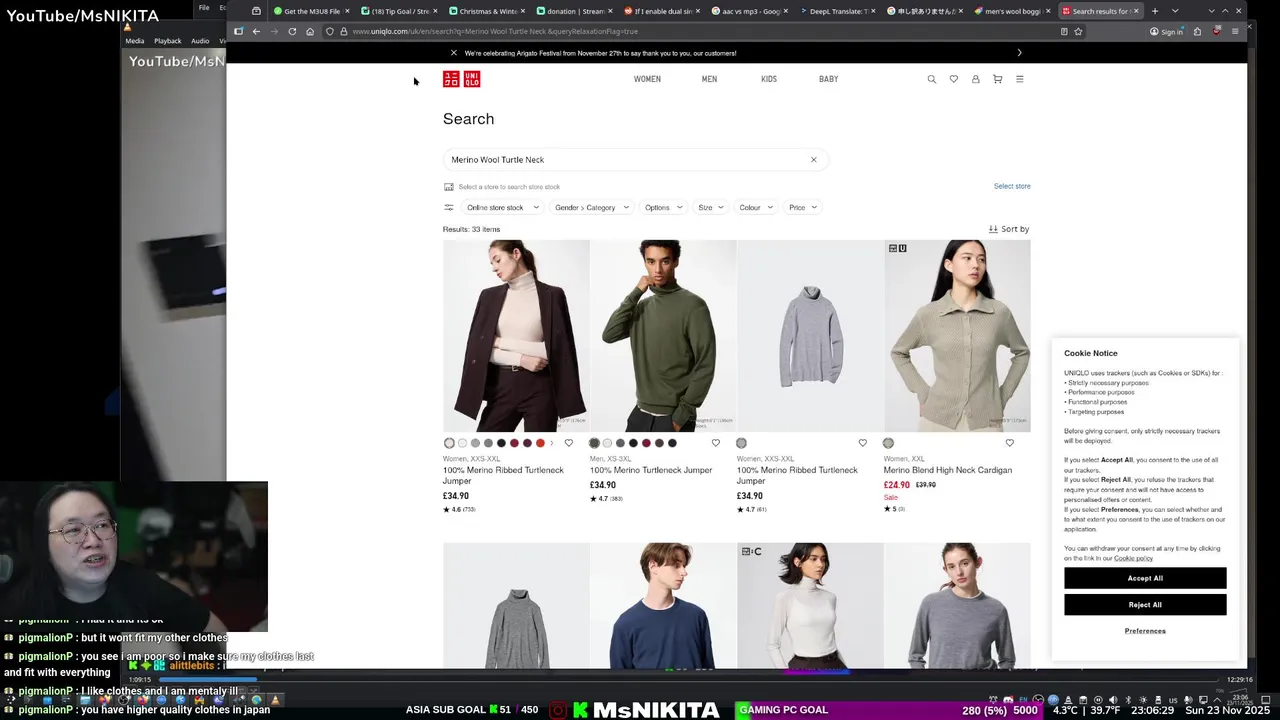Open the hamburger menu in UNIQLO header

point(1019,79)
